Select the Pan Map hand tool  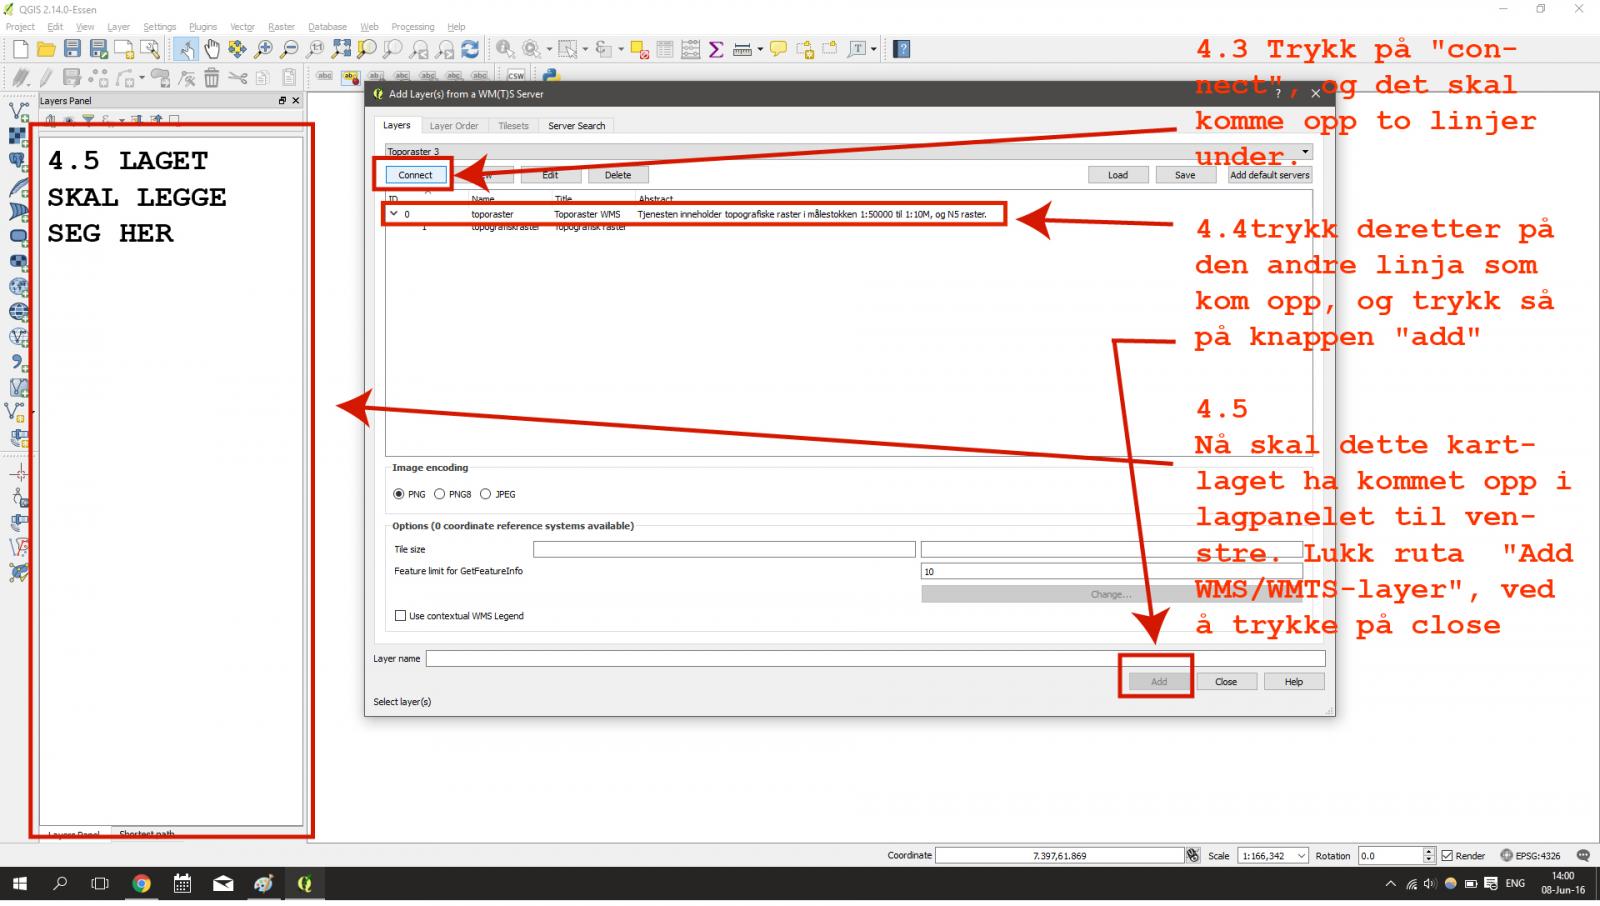coord(211,49)
